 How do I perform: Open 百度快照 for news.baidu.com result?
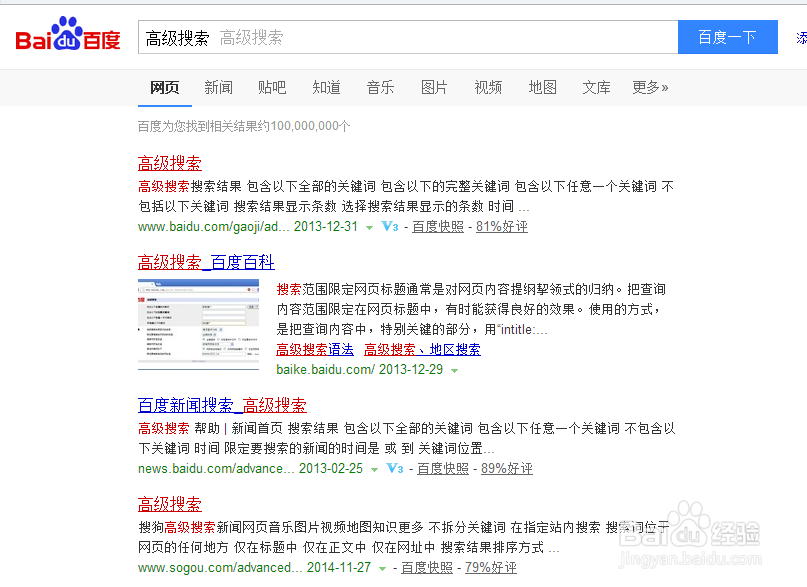click(443, 469)
